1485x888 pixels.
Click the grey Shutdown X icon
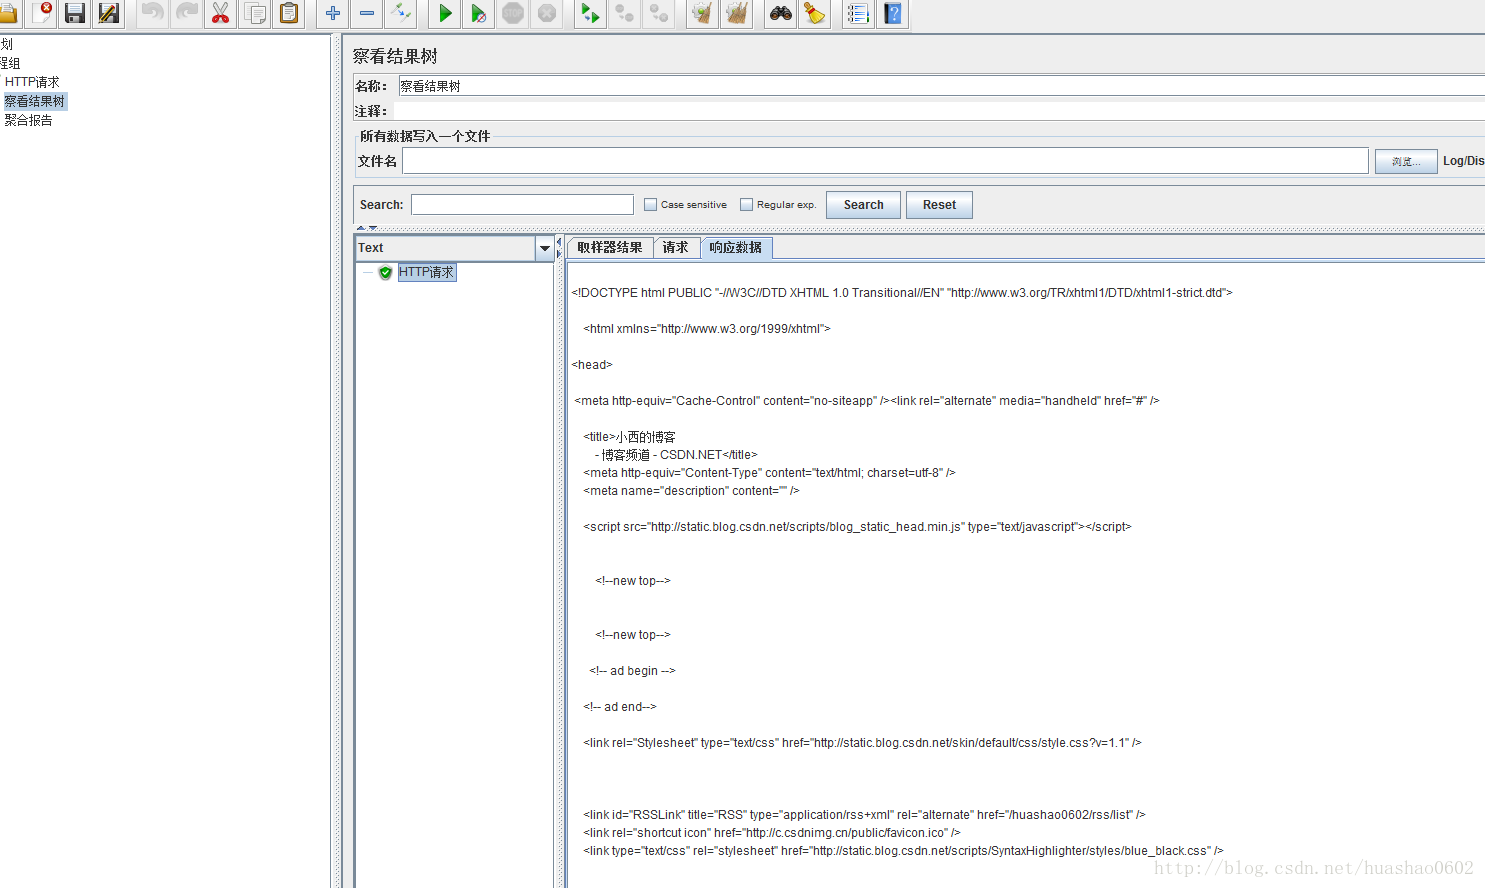547,13
